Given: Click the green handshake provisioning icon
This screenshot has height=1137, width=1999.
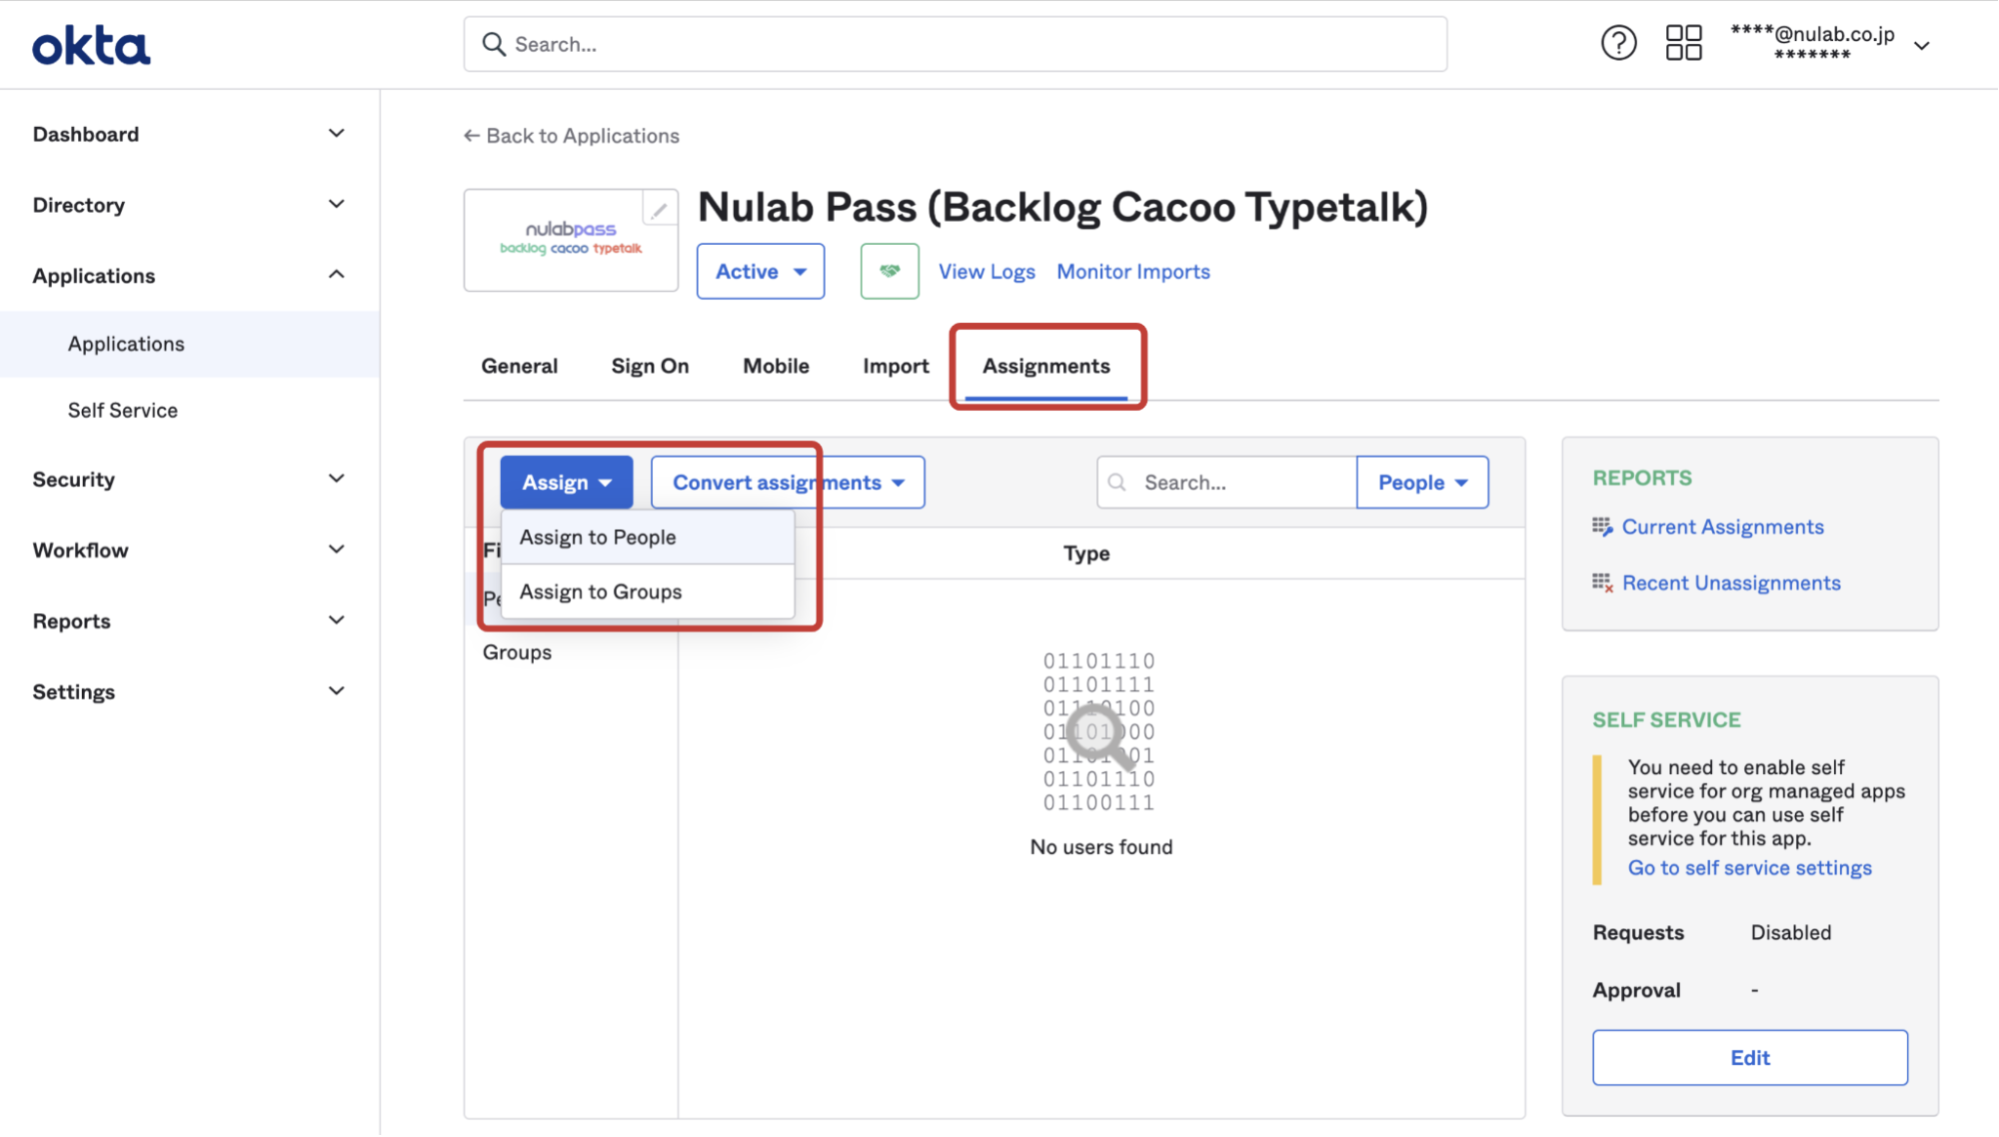Looking at the screenshot, I should coord(889,271).
